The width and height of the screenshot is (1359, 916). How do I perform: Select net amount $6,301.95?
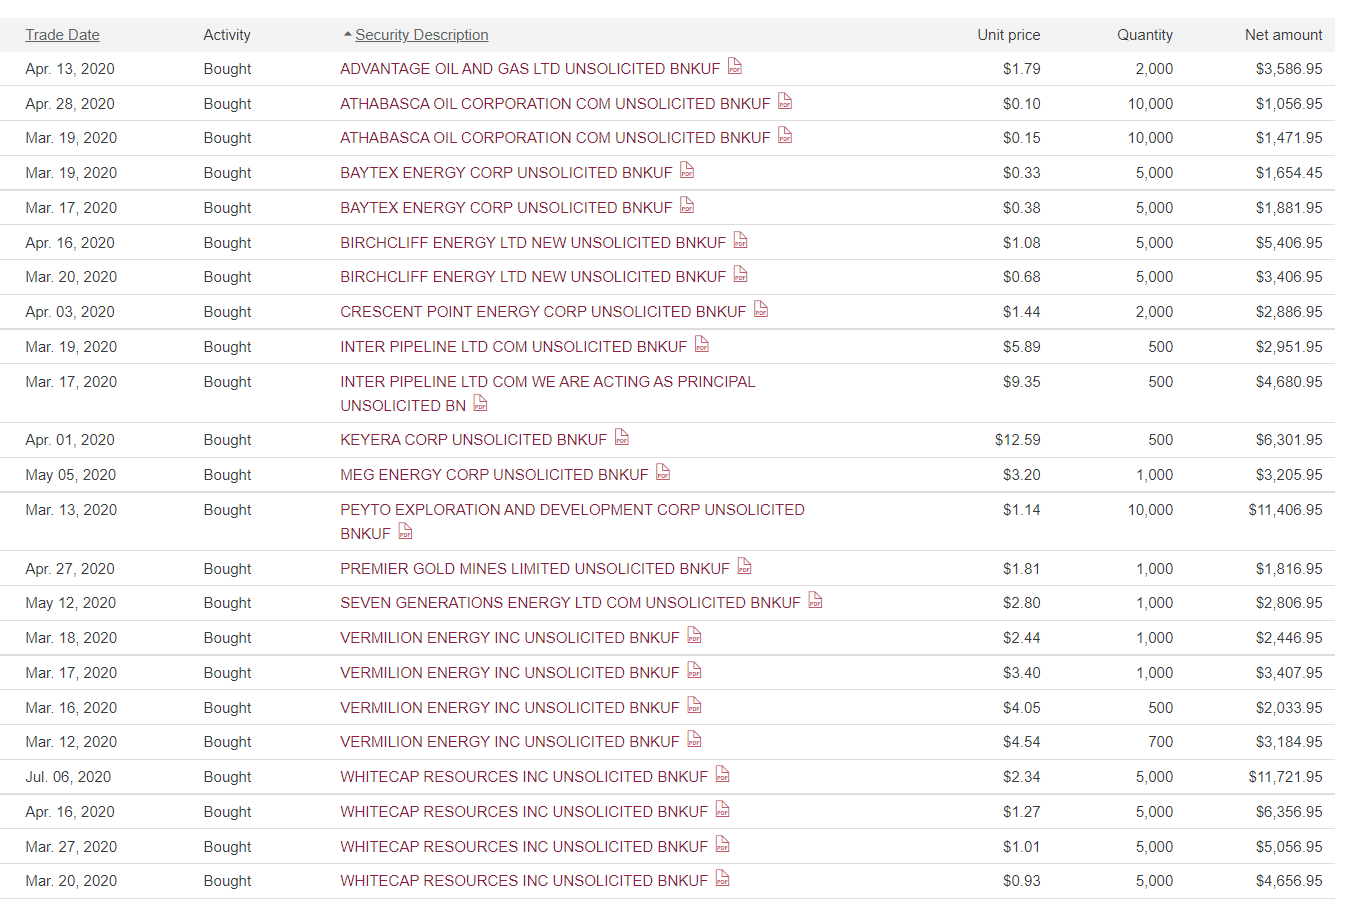pyautogui.click(x=1289, y=440)
